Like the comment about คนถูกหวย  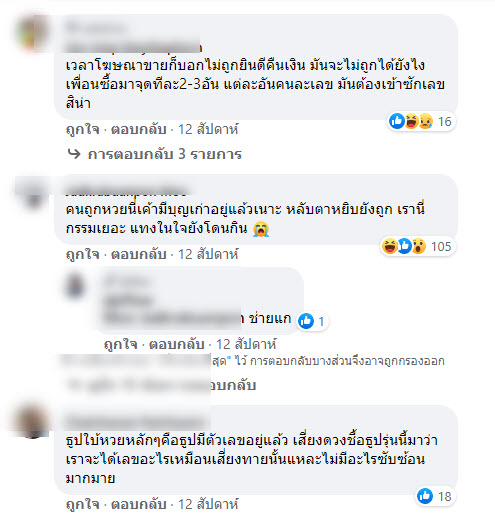pyautogui.click(x=83, y=254)
